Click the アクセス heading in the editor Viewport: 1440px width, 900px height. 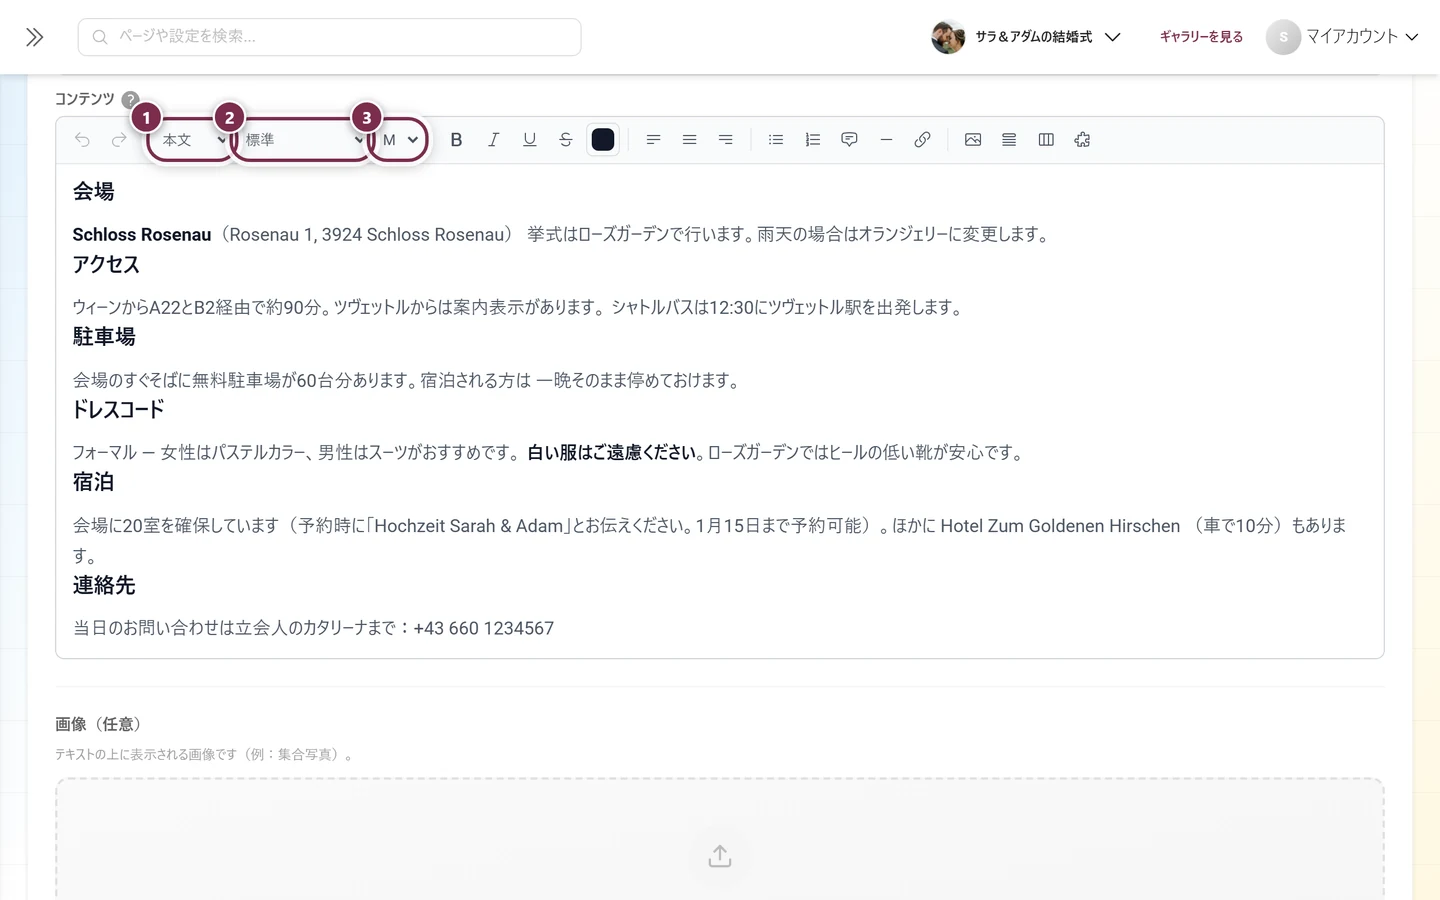[x=106, y=264]
